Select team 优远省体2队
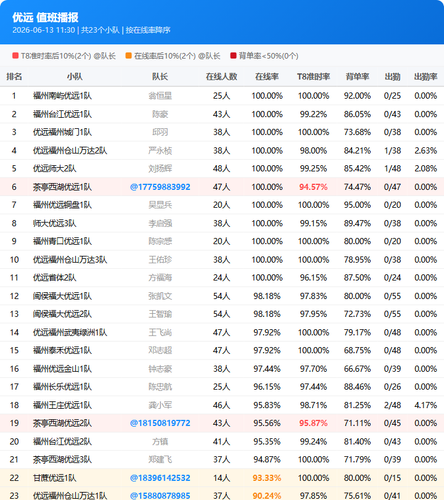 click(x=54, y=278)
